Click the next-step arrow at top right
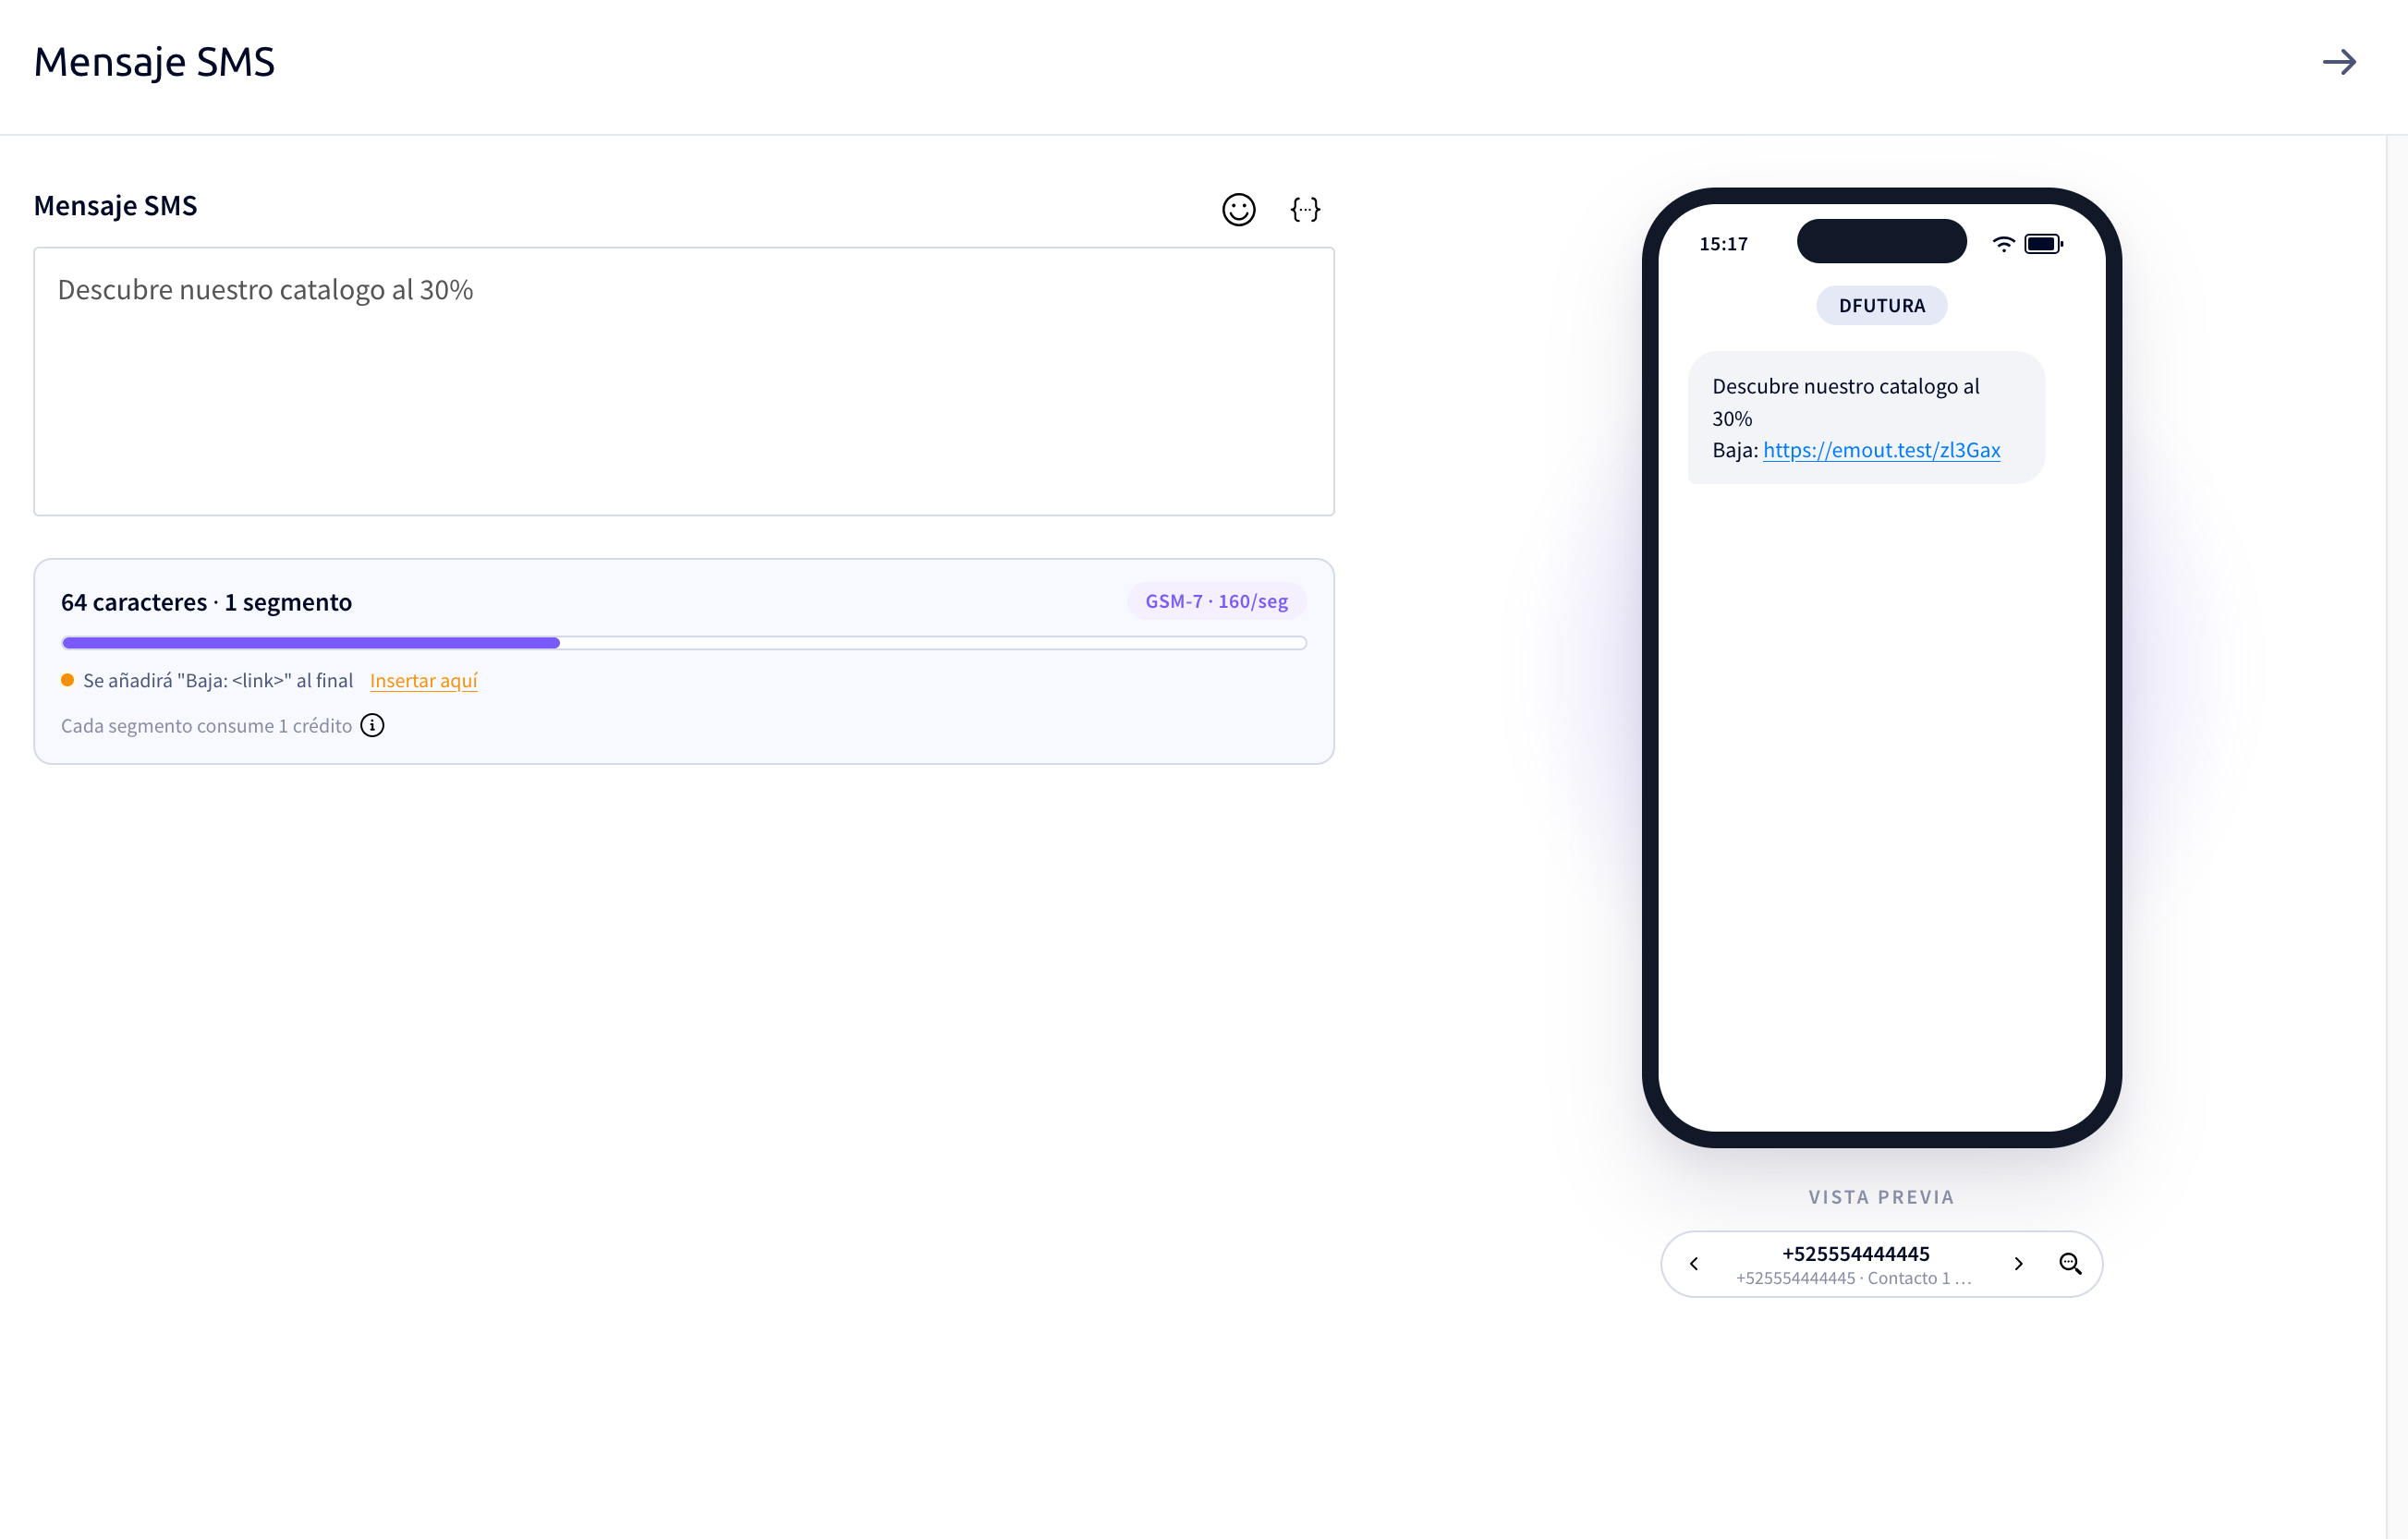 (x=2339, y=62)
